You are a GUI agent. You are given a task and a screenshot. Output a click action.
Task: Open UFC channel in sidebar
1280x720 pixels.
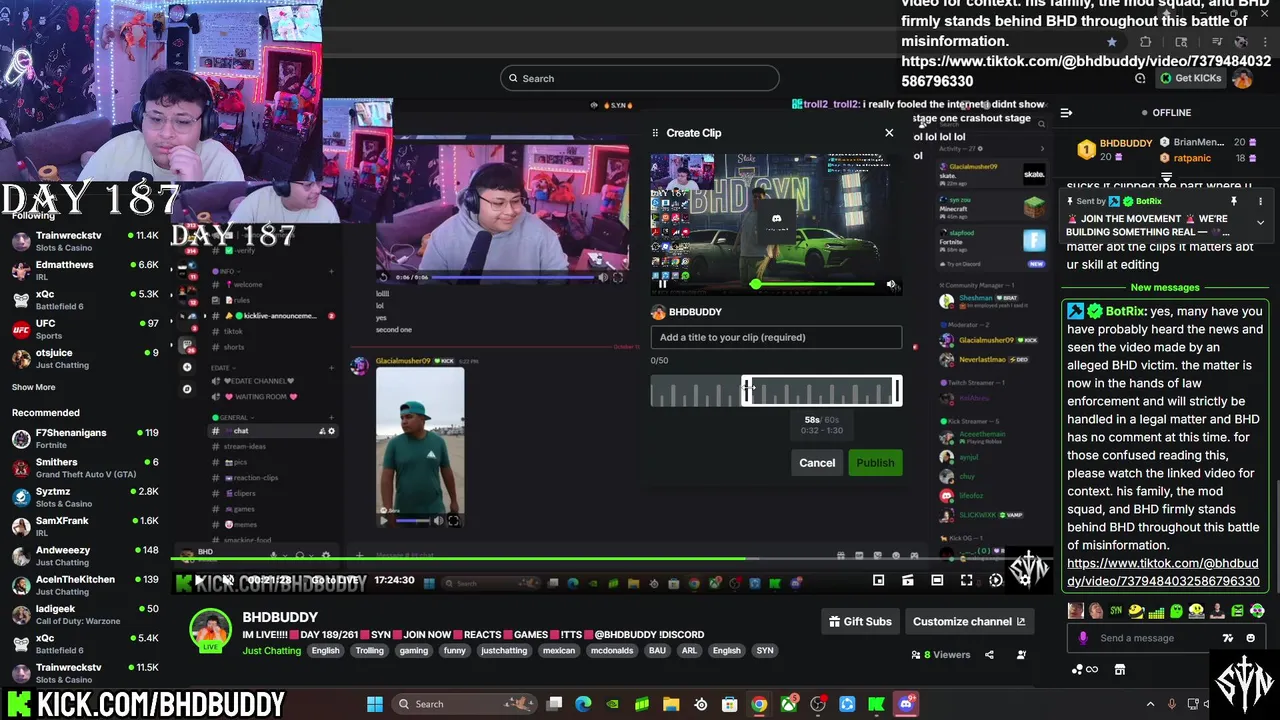(x=85, y=329)
